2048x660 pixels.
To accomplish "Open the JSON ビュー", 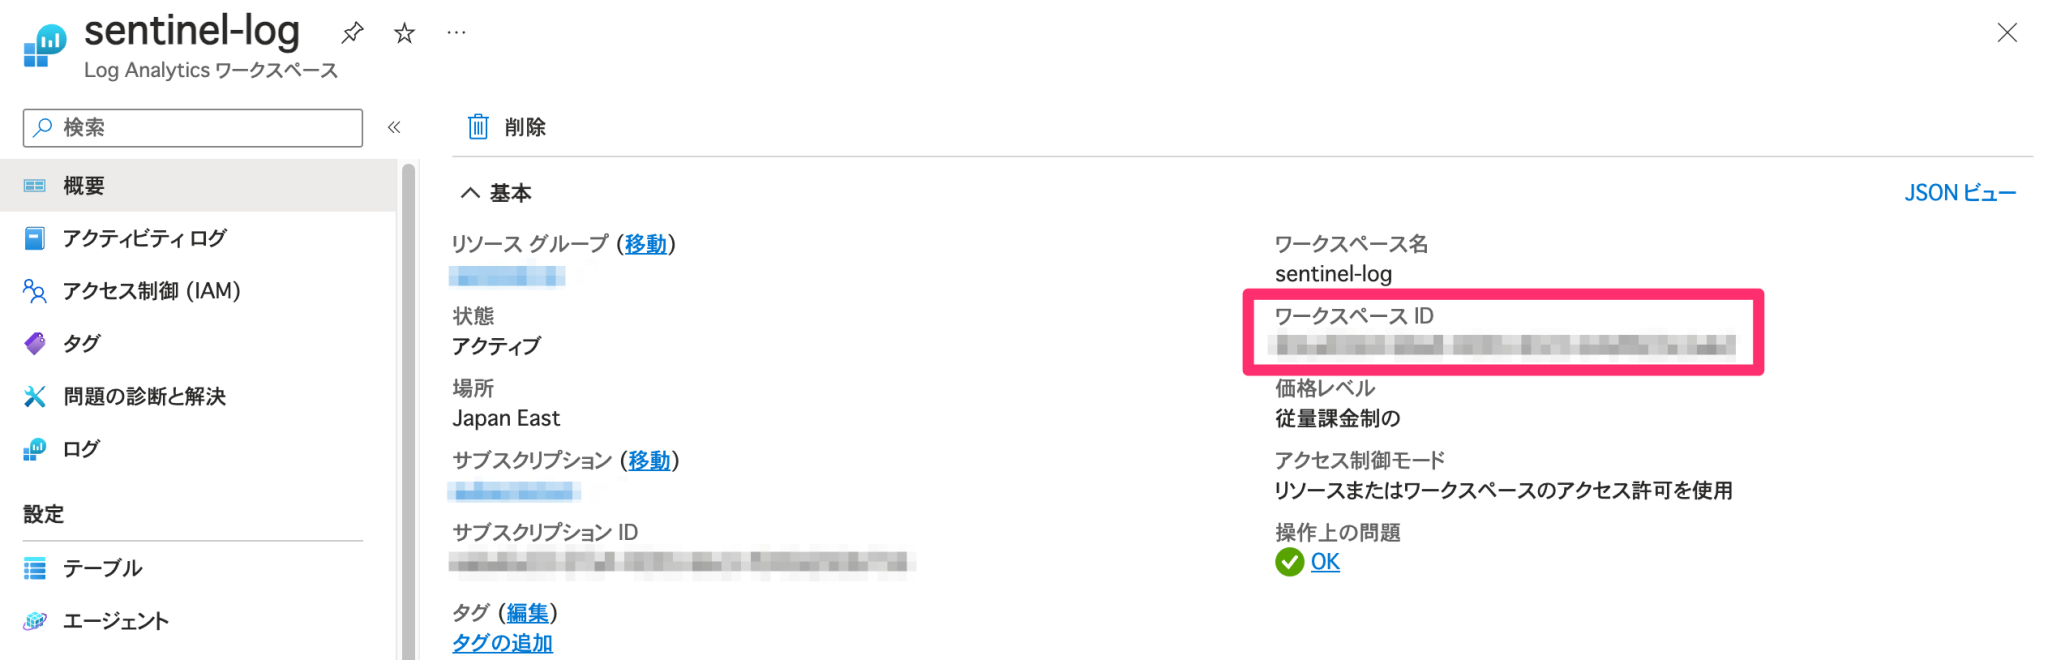I will click(1959, 192).
